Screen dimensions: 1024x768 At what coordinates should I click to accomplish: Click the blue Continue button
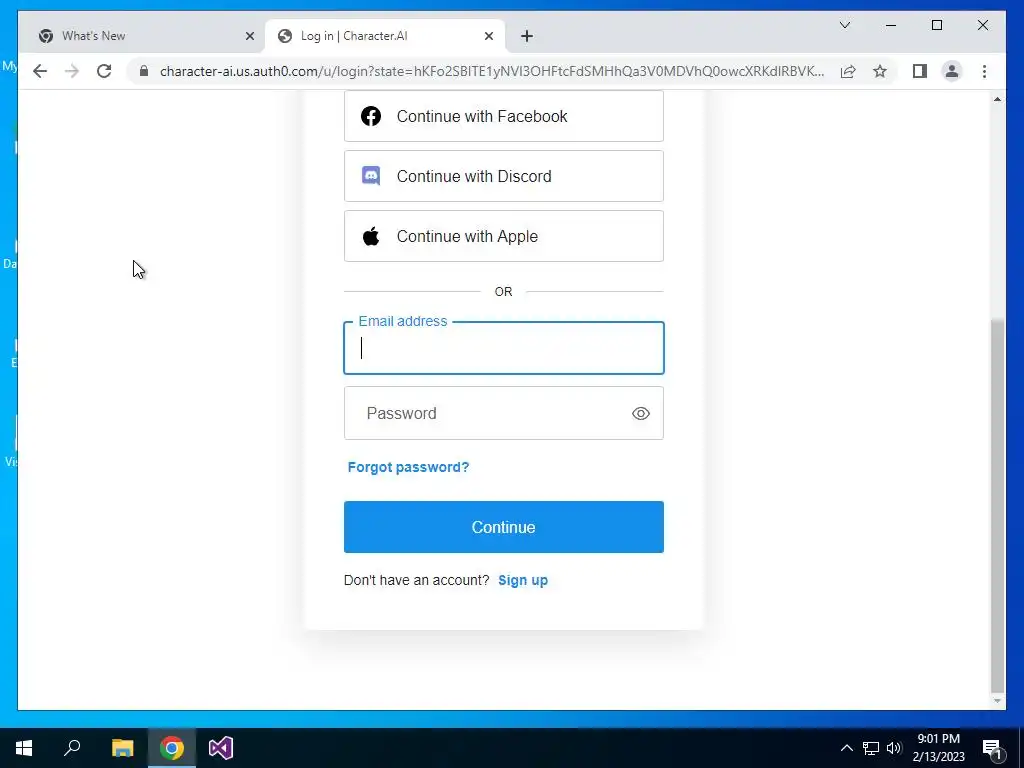point(504,527)
